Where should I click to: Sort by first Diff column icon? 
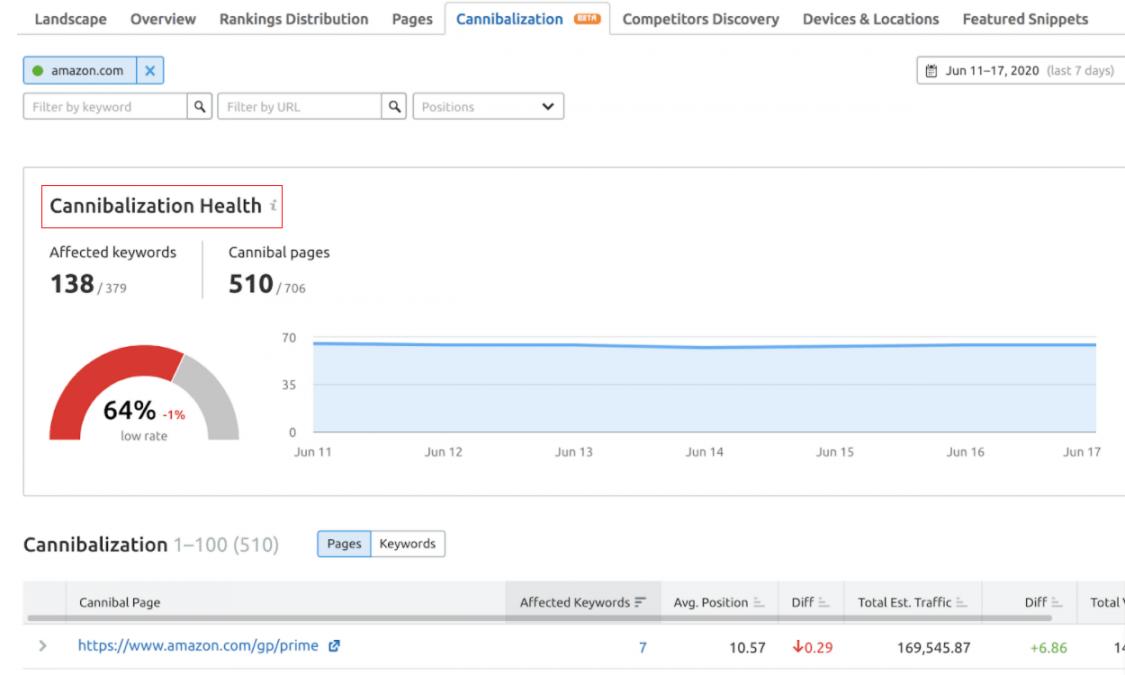click(823, 603)
